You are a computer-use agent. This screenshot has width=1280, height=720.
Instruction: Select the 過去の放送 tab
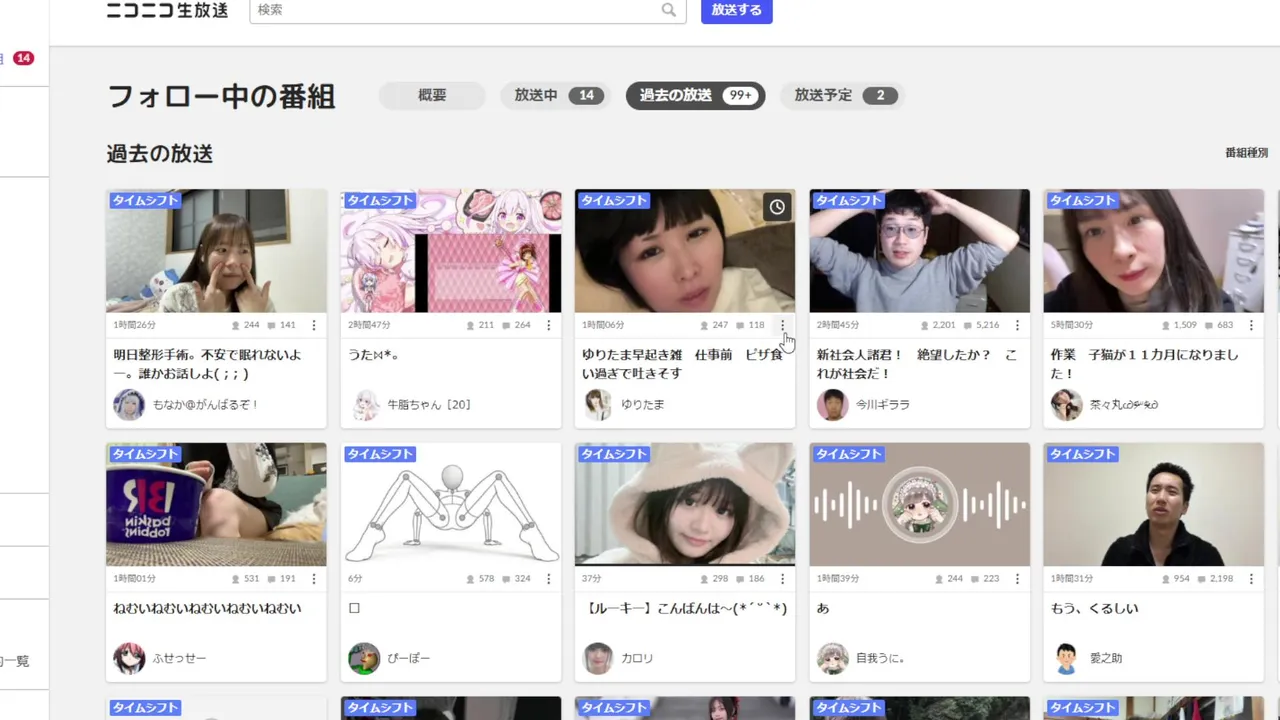pyautogui.click(x=696, y=95)
